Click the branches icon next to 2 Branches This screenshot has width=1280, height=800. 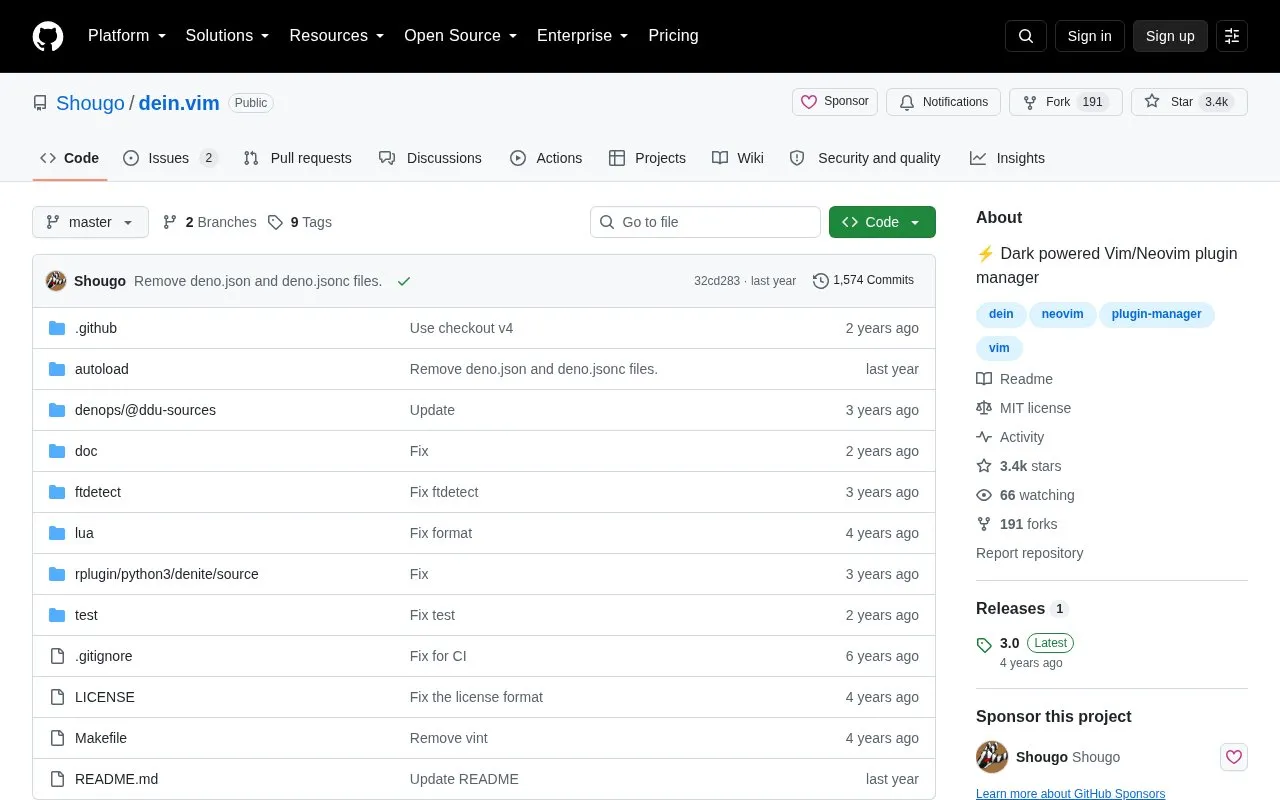click(170, 222)
